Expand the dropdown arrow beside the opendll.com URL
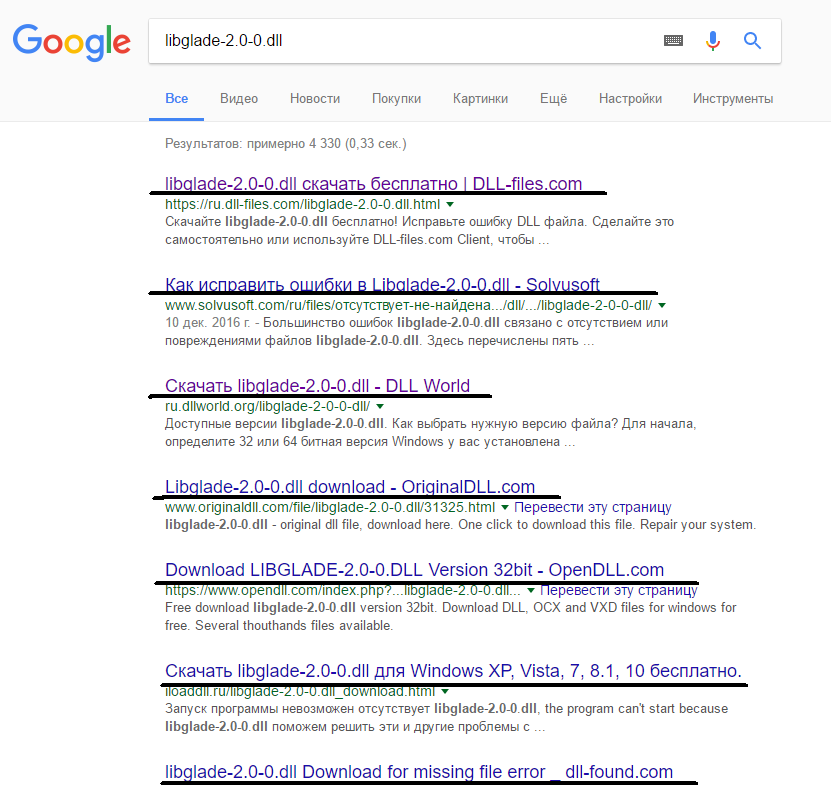The width and height of the screenshot is (831, 792). tap(531, 591)
